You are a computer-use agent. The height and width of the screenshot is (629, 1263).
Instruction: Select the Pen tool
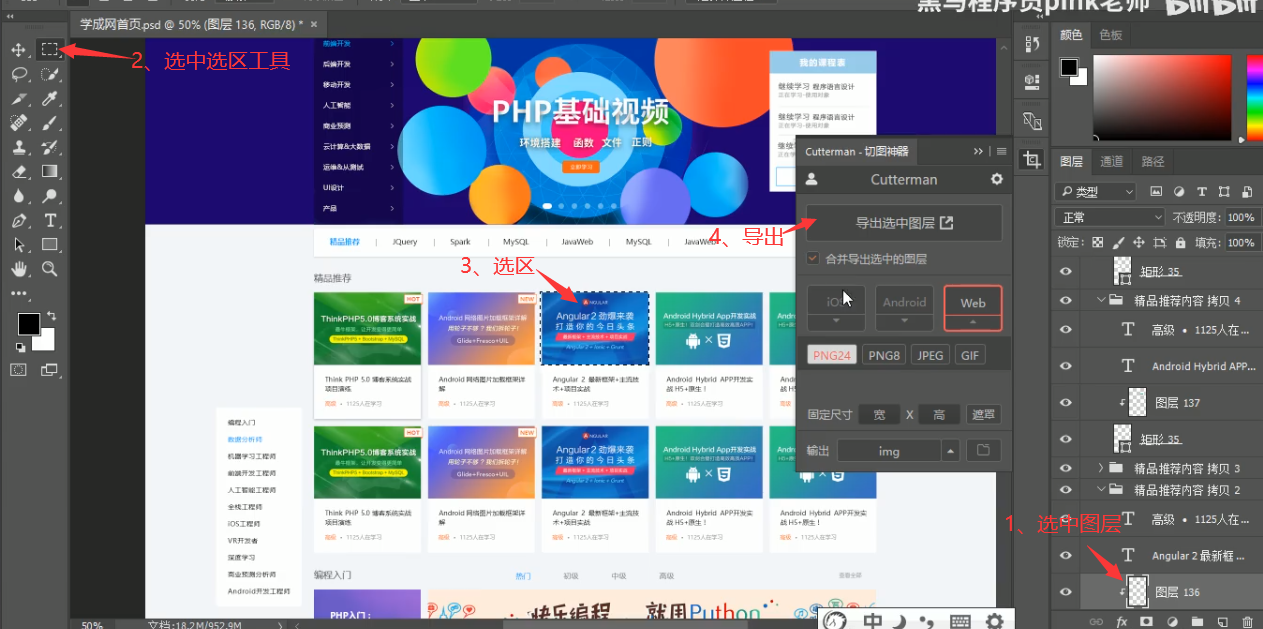point(18,220)
